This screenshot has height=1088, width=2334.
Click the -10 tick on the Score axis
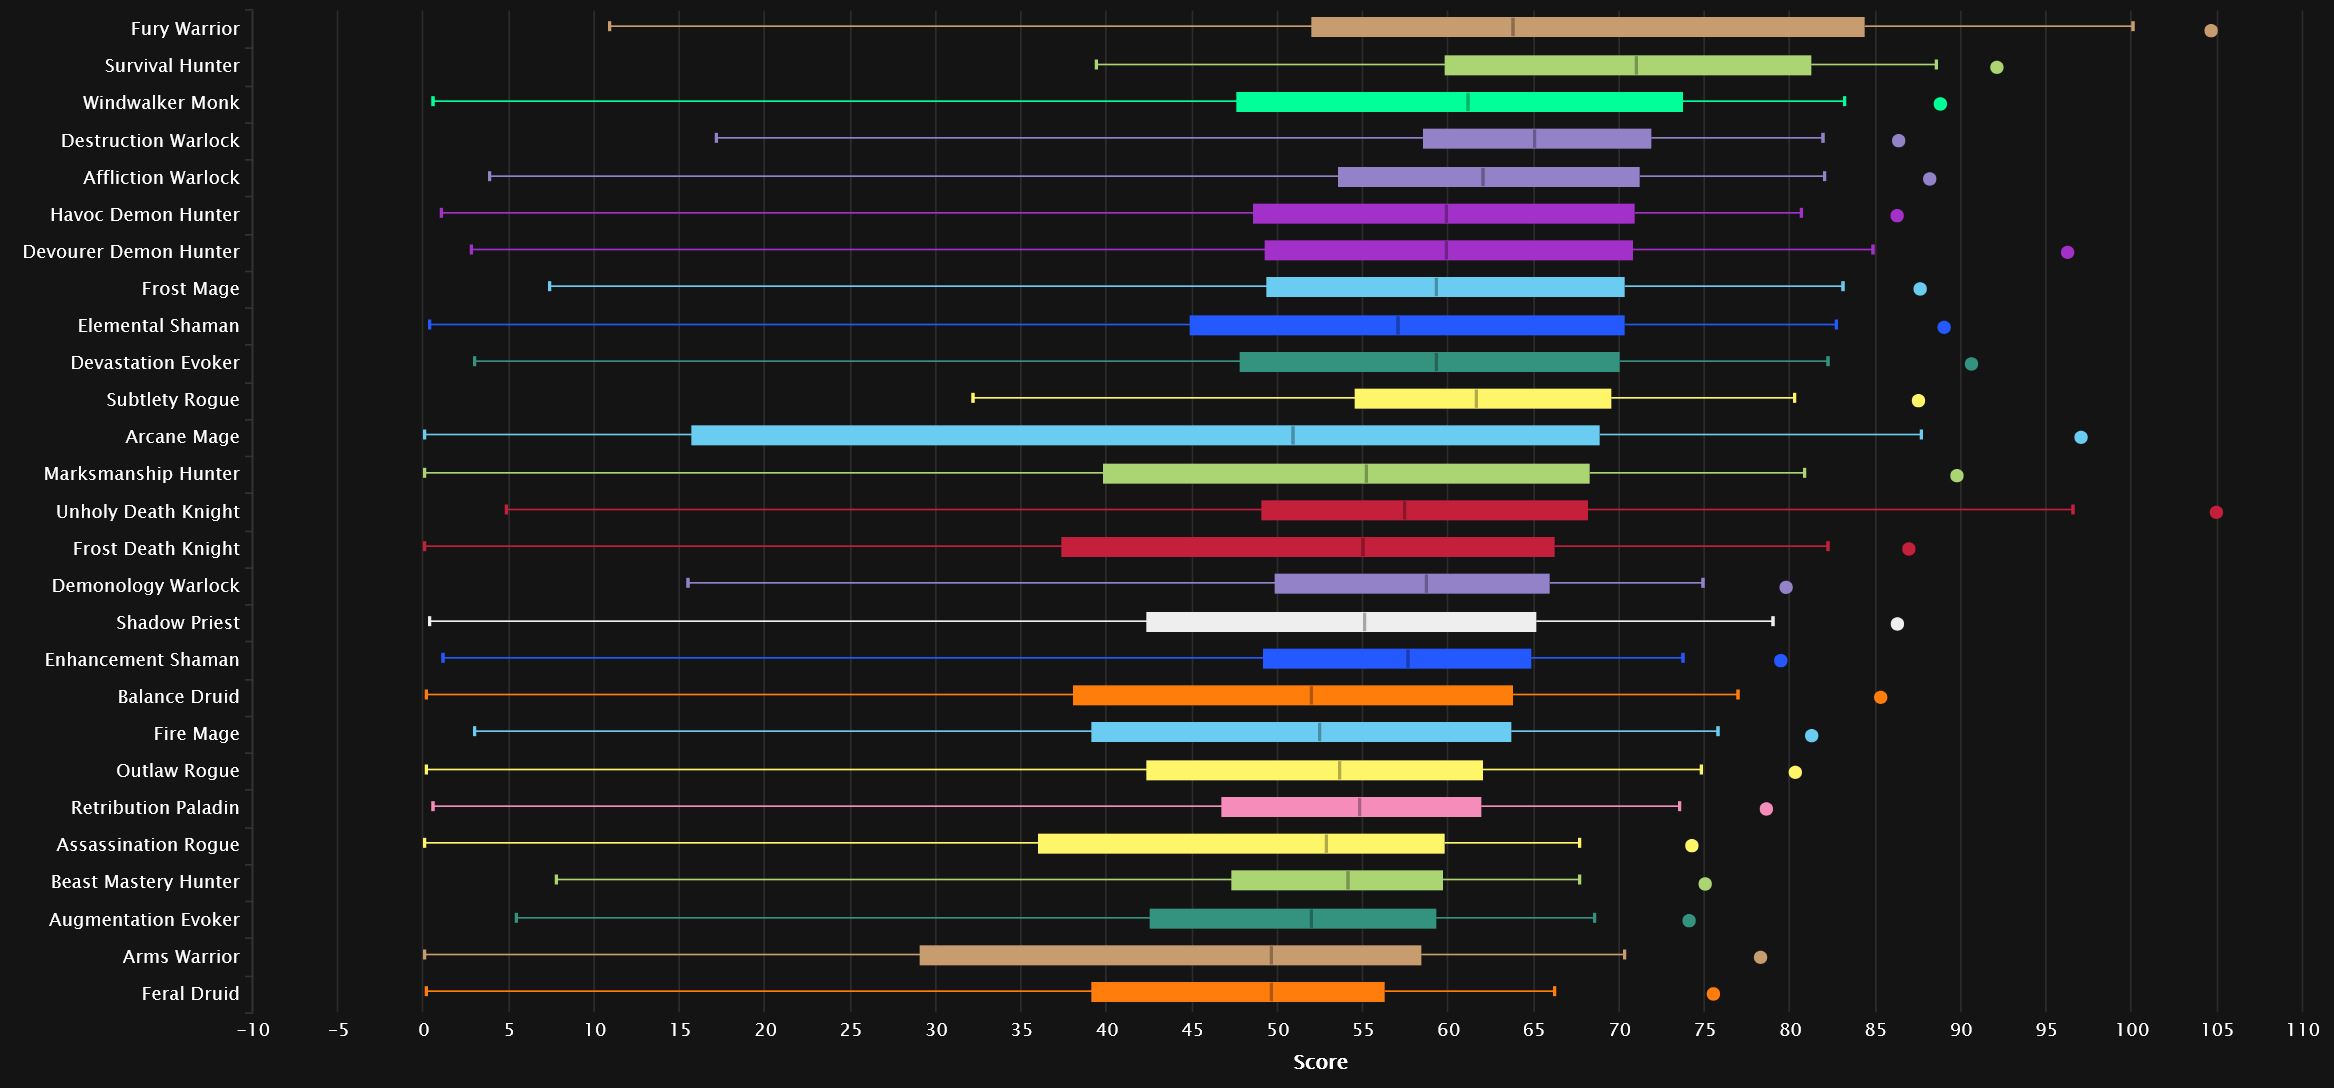[252, 1030]
